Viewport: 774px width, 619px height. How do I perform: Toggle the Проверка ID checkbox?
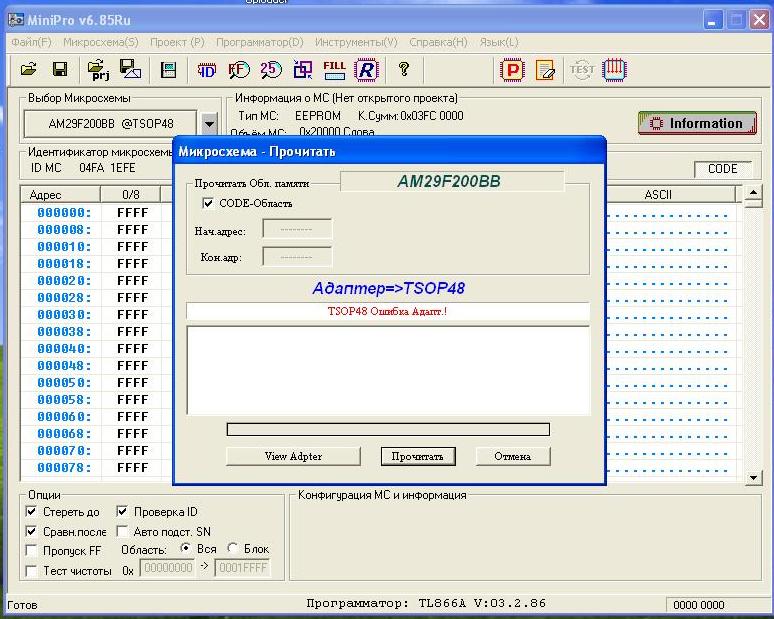point(122,511)
